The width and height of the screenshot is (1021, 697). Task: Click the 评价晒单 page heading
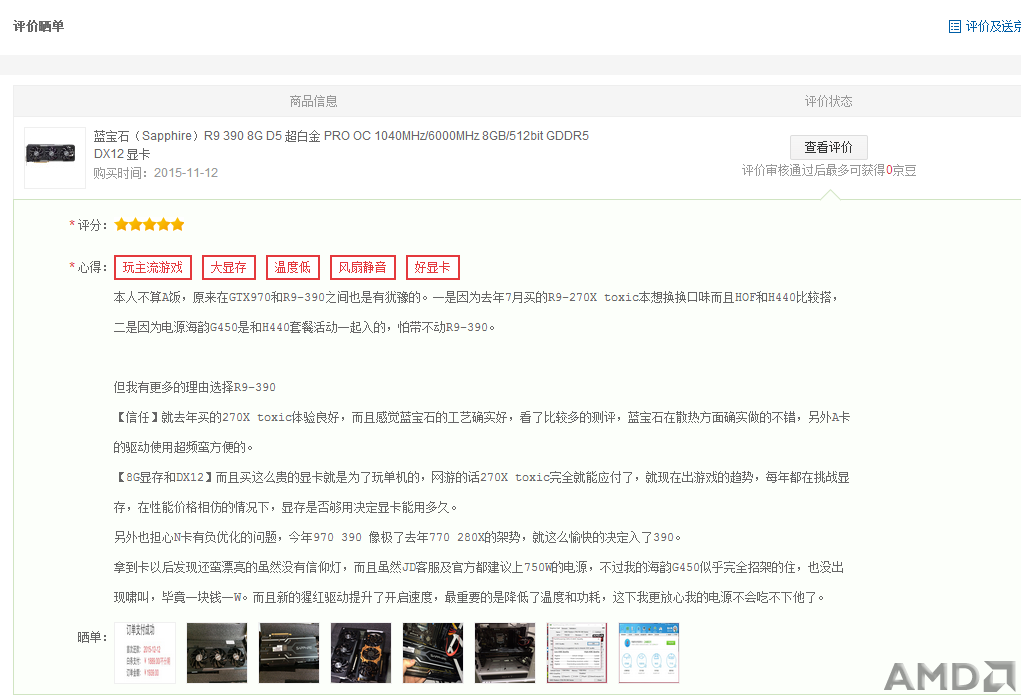pos(38,26)
